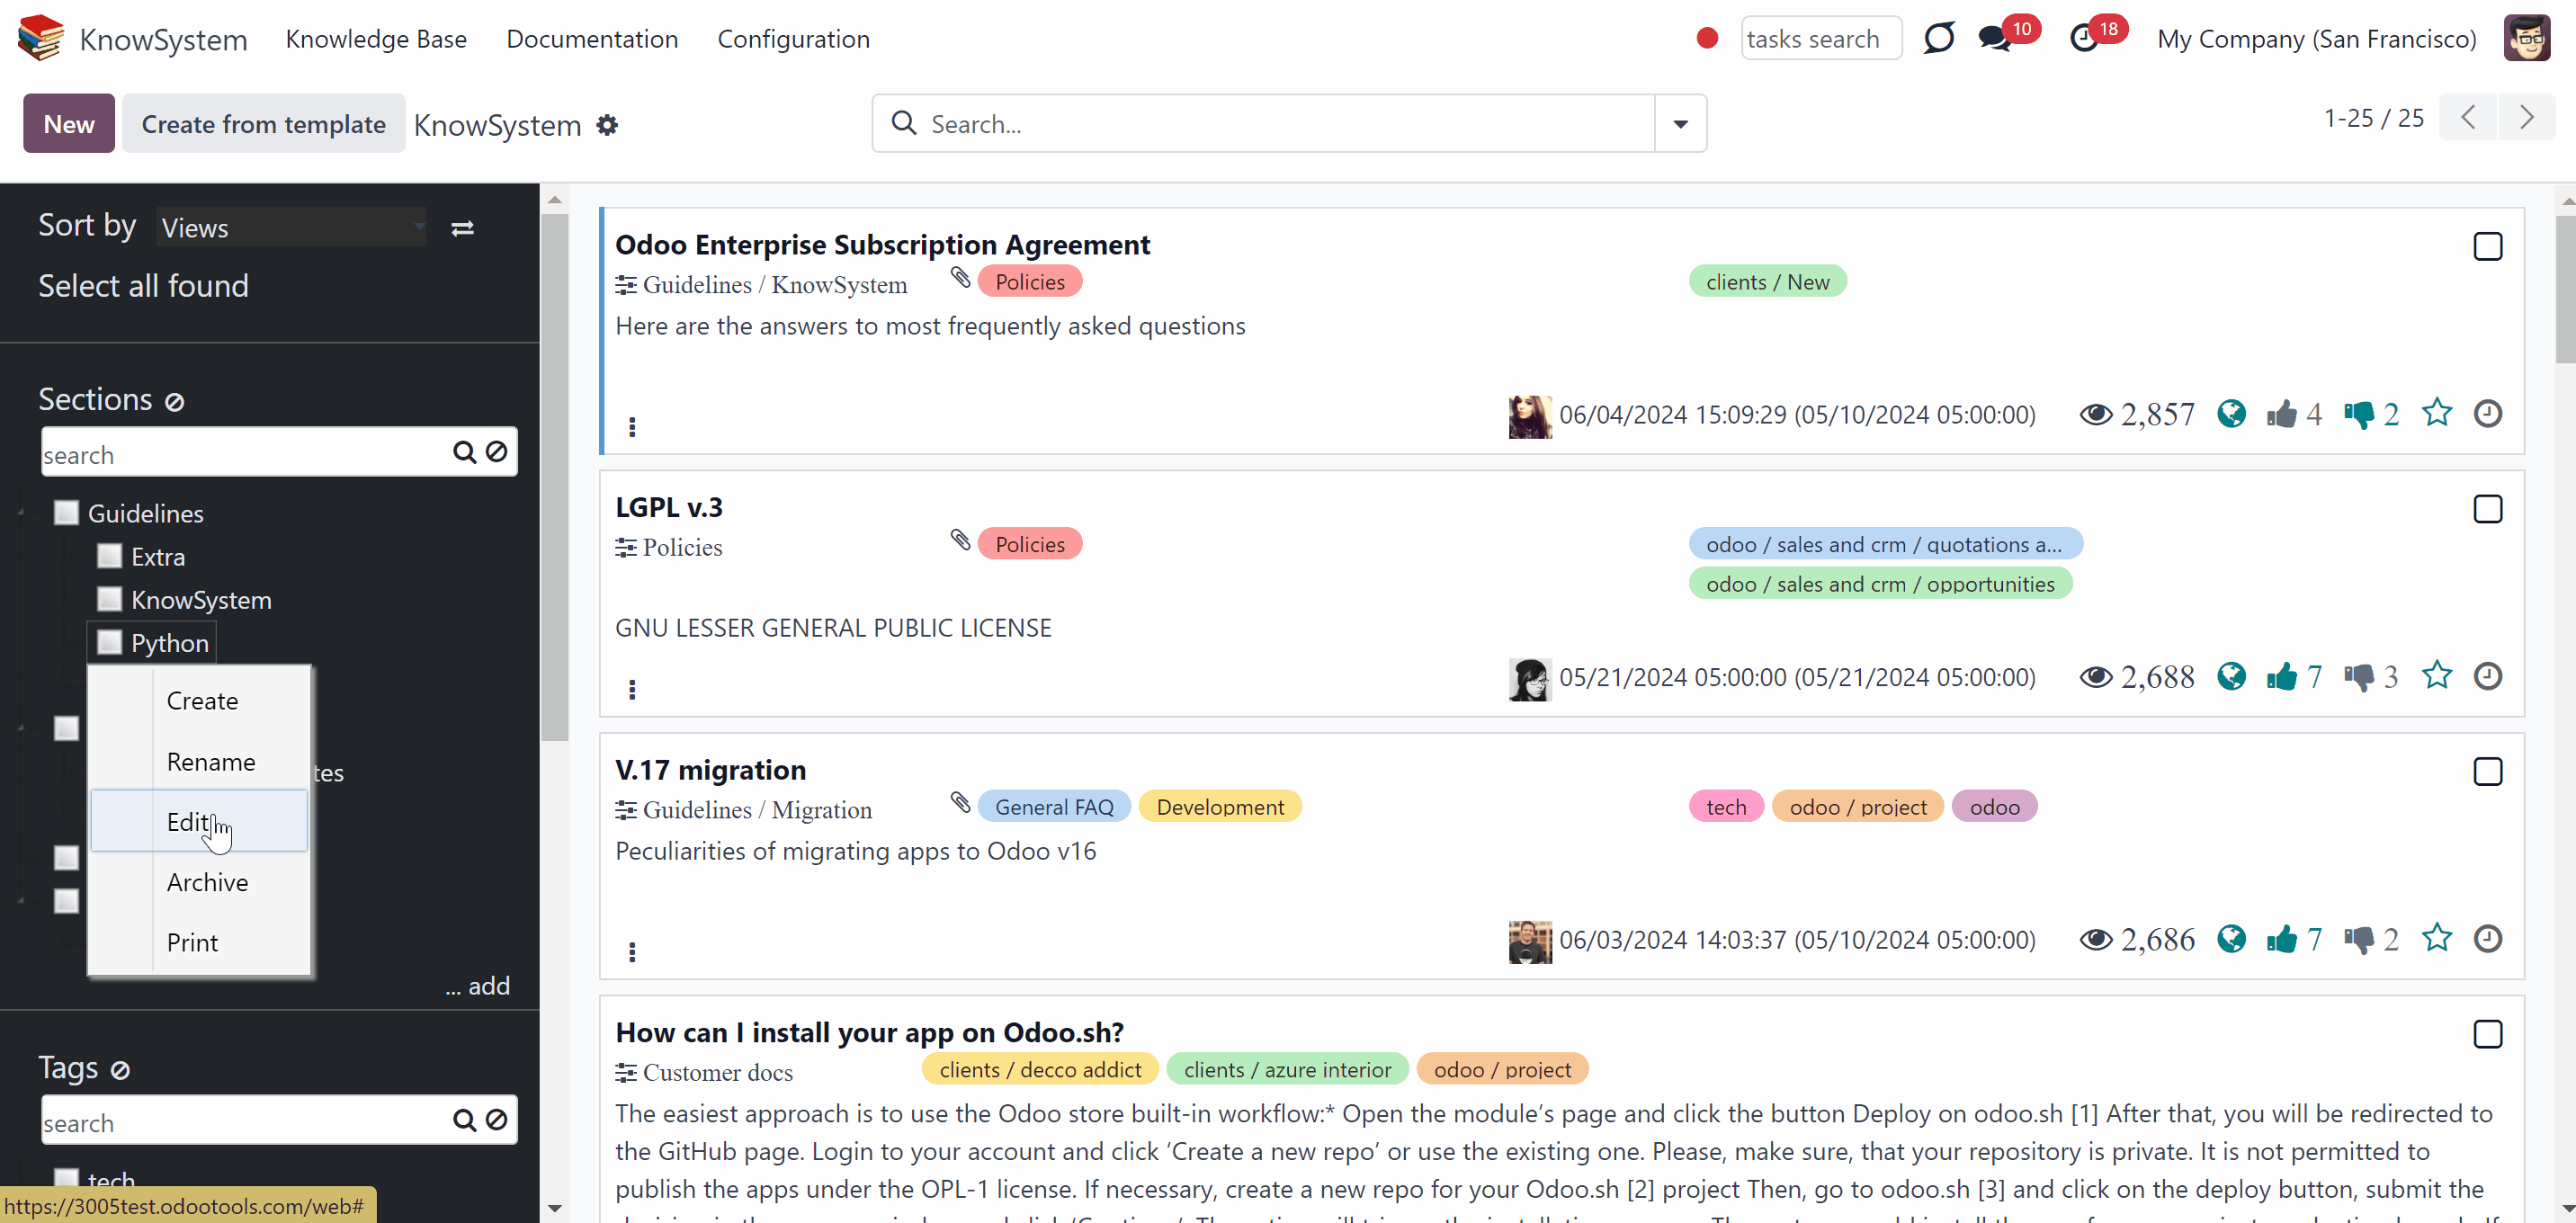Click the reverse sort order arrows icon
Screen dimensions: 2576x1223
[x=462, y=228]
